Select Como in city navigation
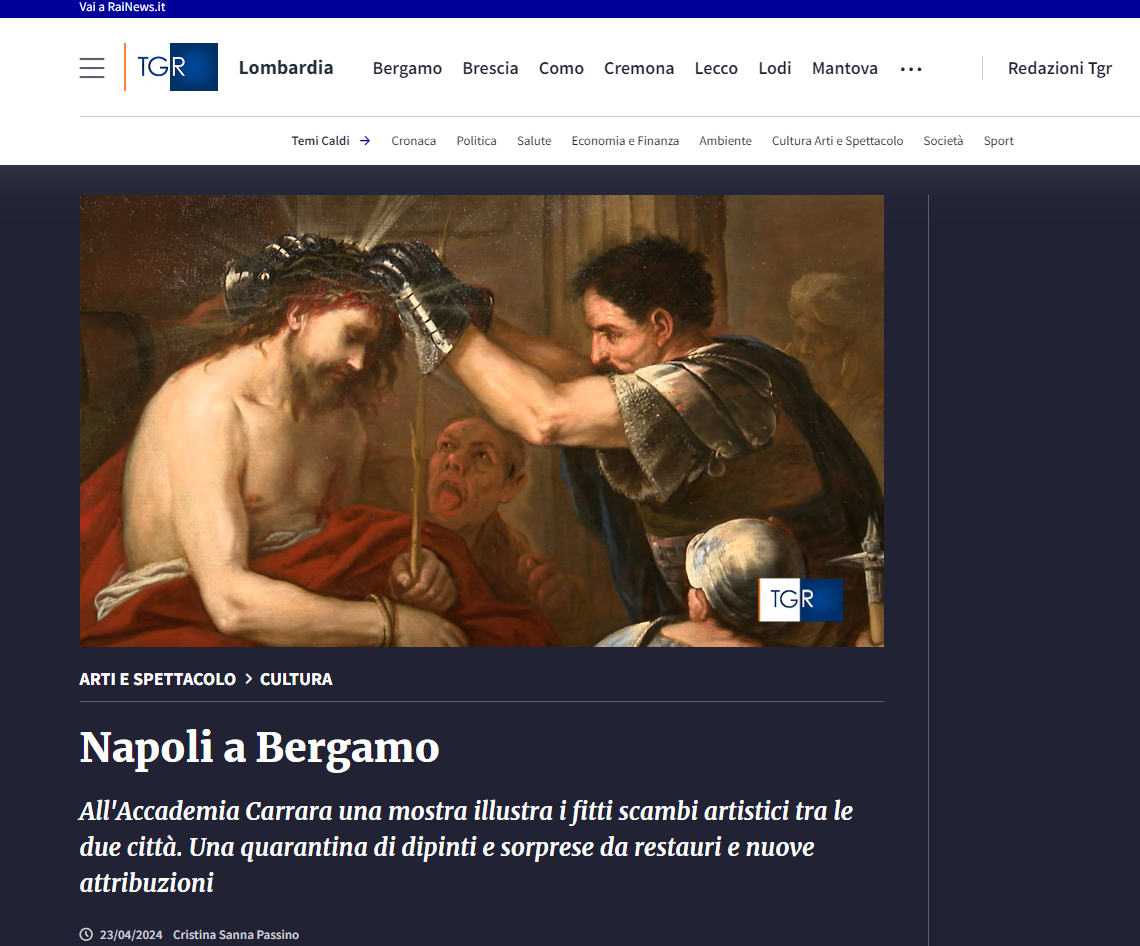This screenshot has height=946, width=1140. (561, 68)
